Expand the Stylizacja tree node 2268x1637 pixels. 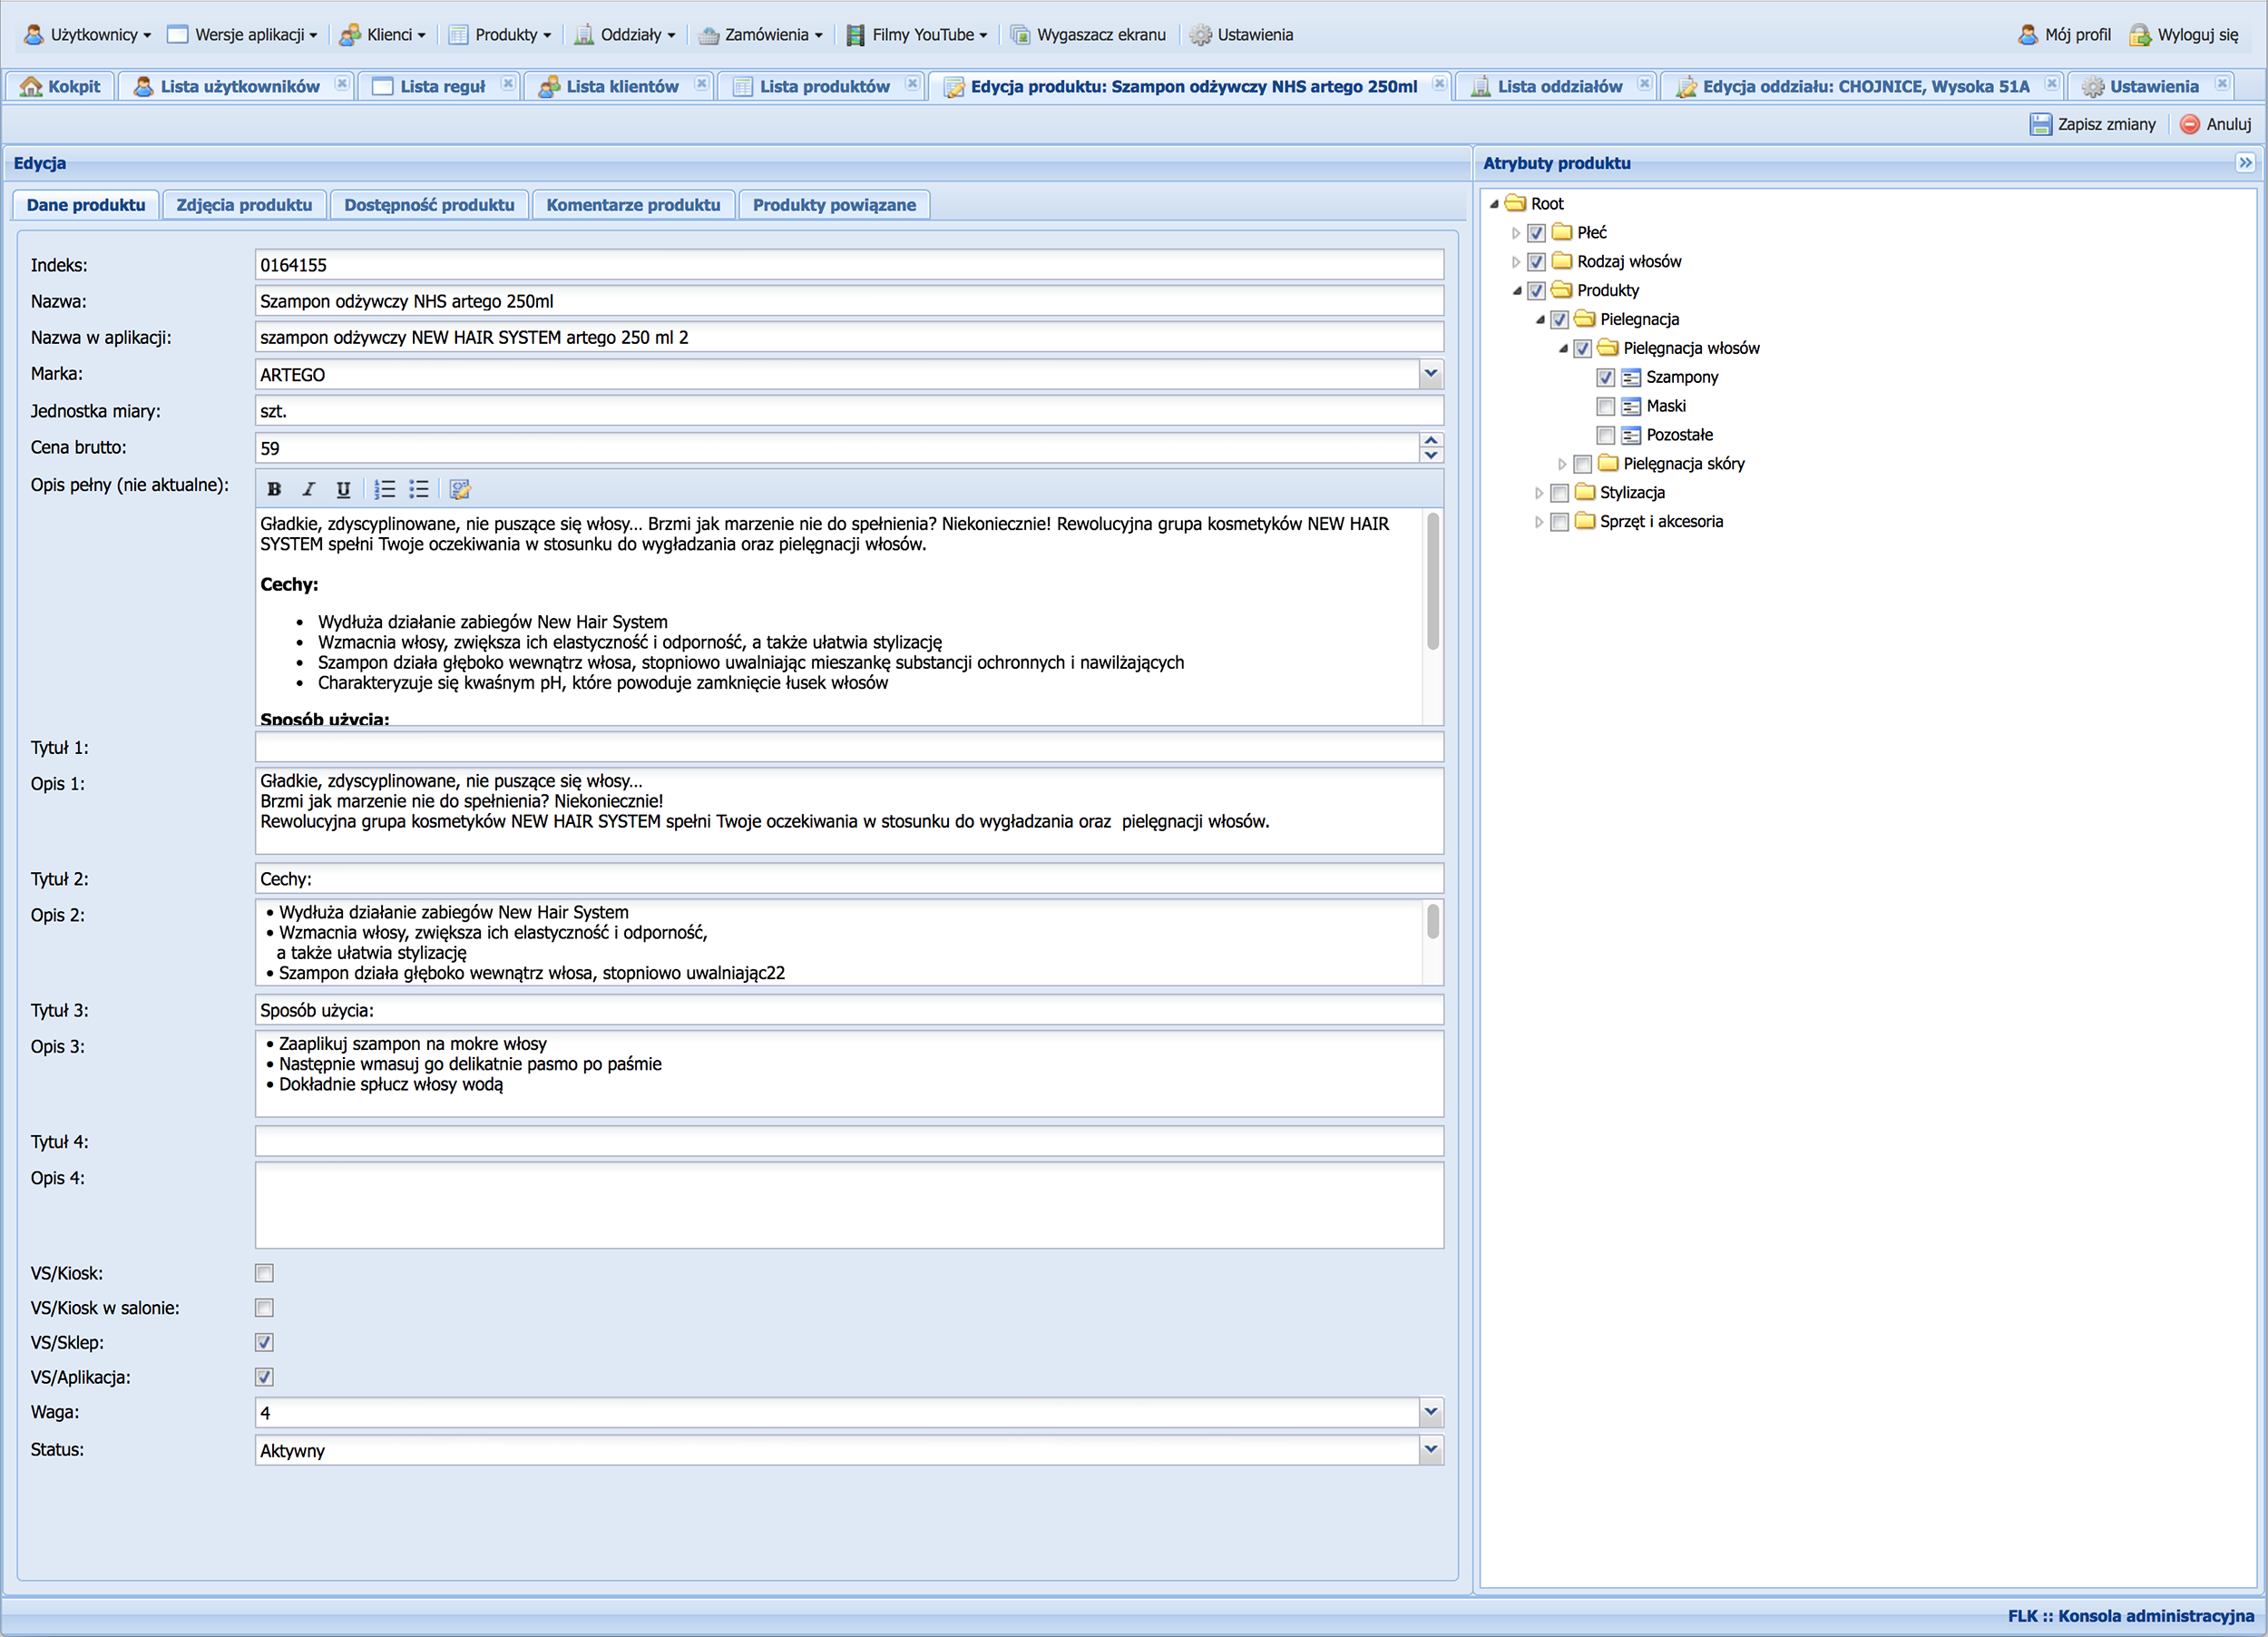tap(1539, 493)
